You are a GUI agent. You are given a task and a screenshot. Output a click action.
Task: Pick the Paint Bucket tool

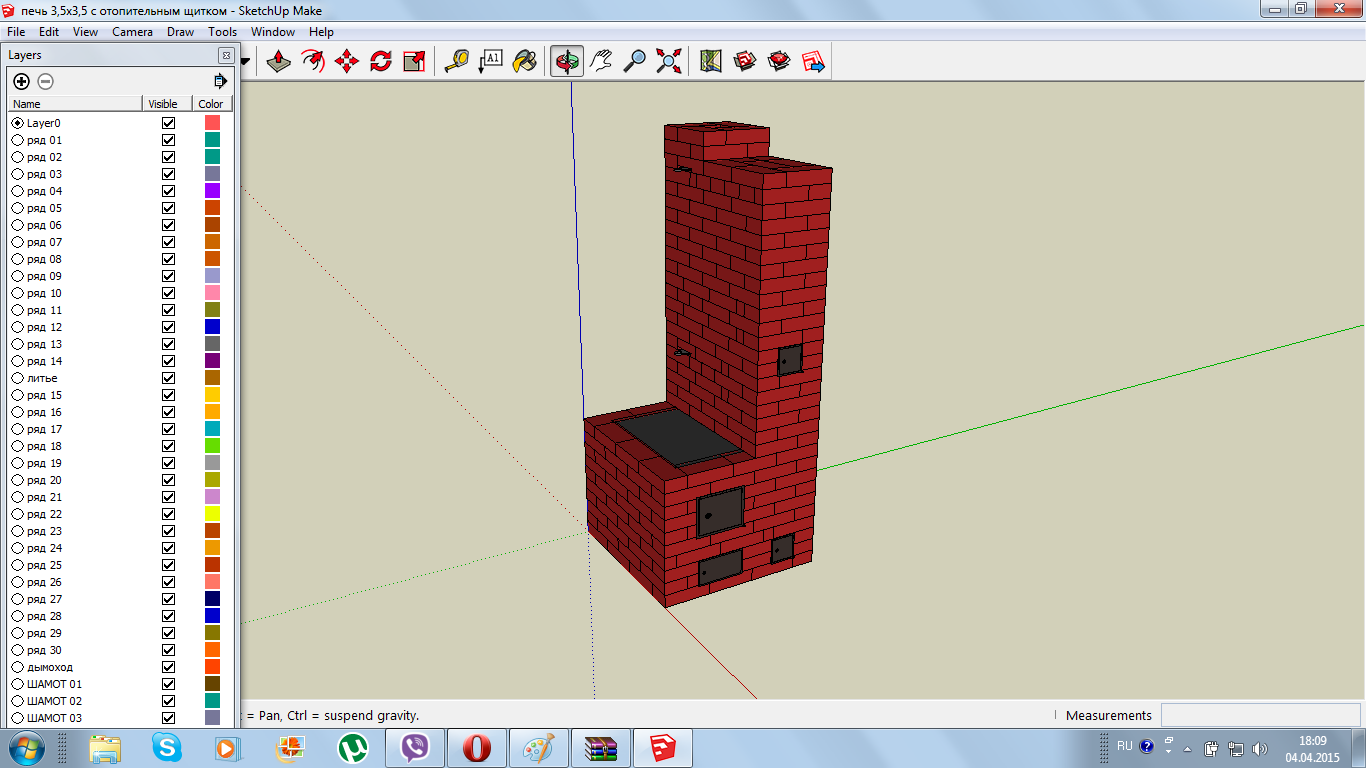[x=525, y=62]
